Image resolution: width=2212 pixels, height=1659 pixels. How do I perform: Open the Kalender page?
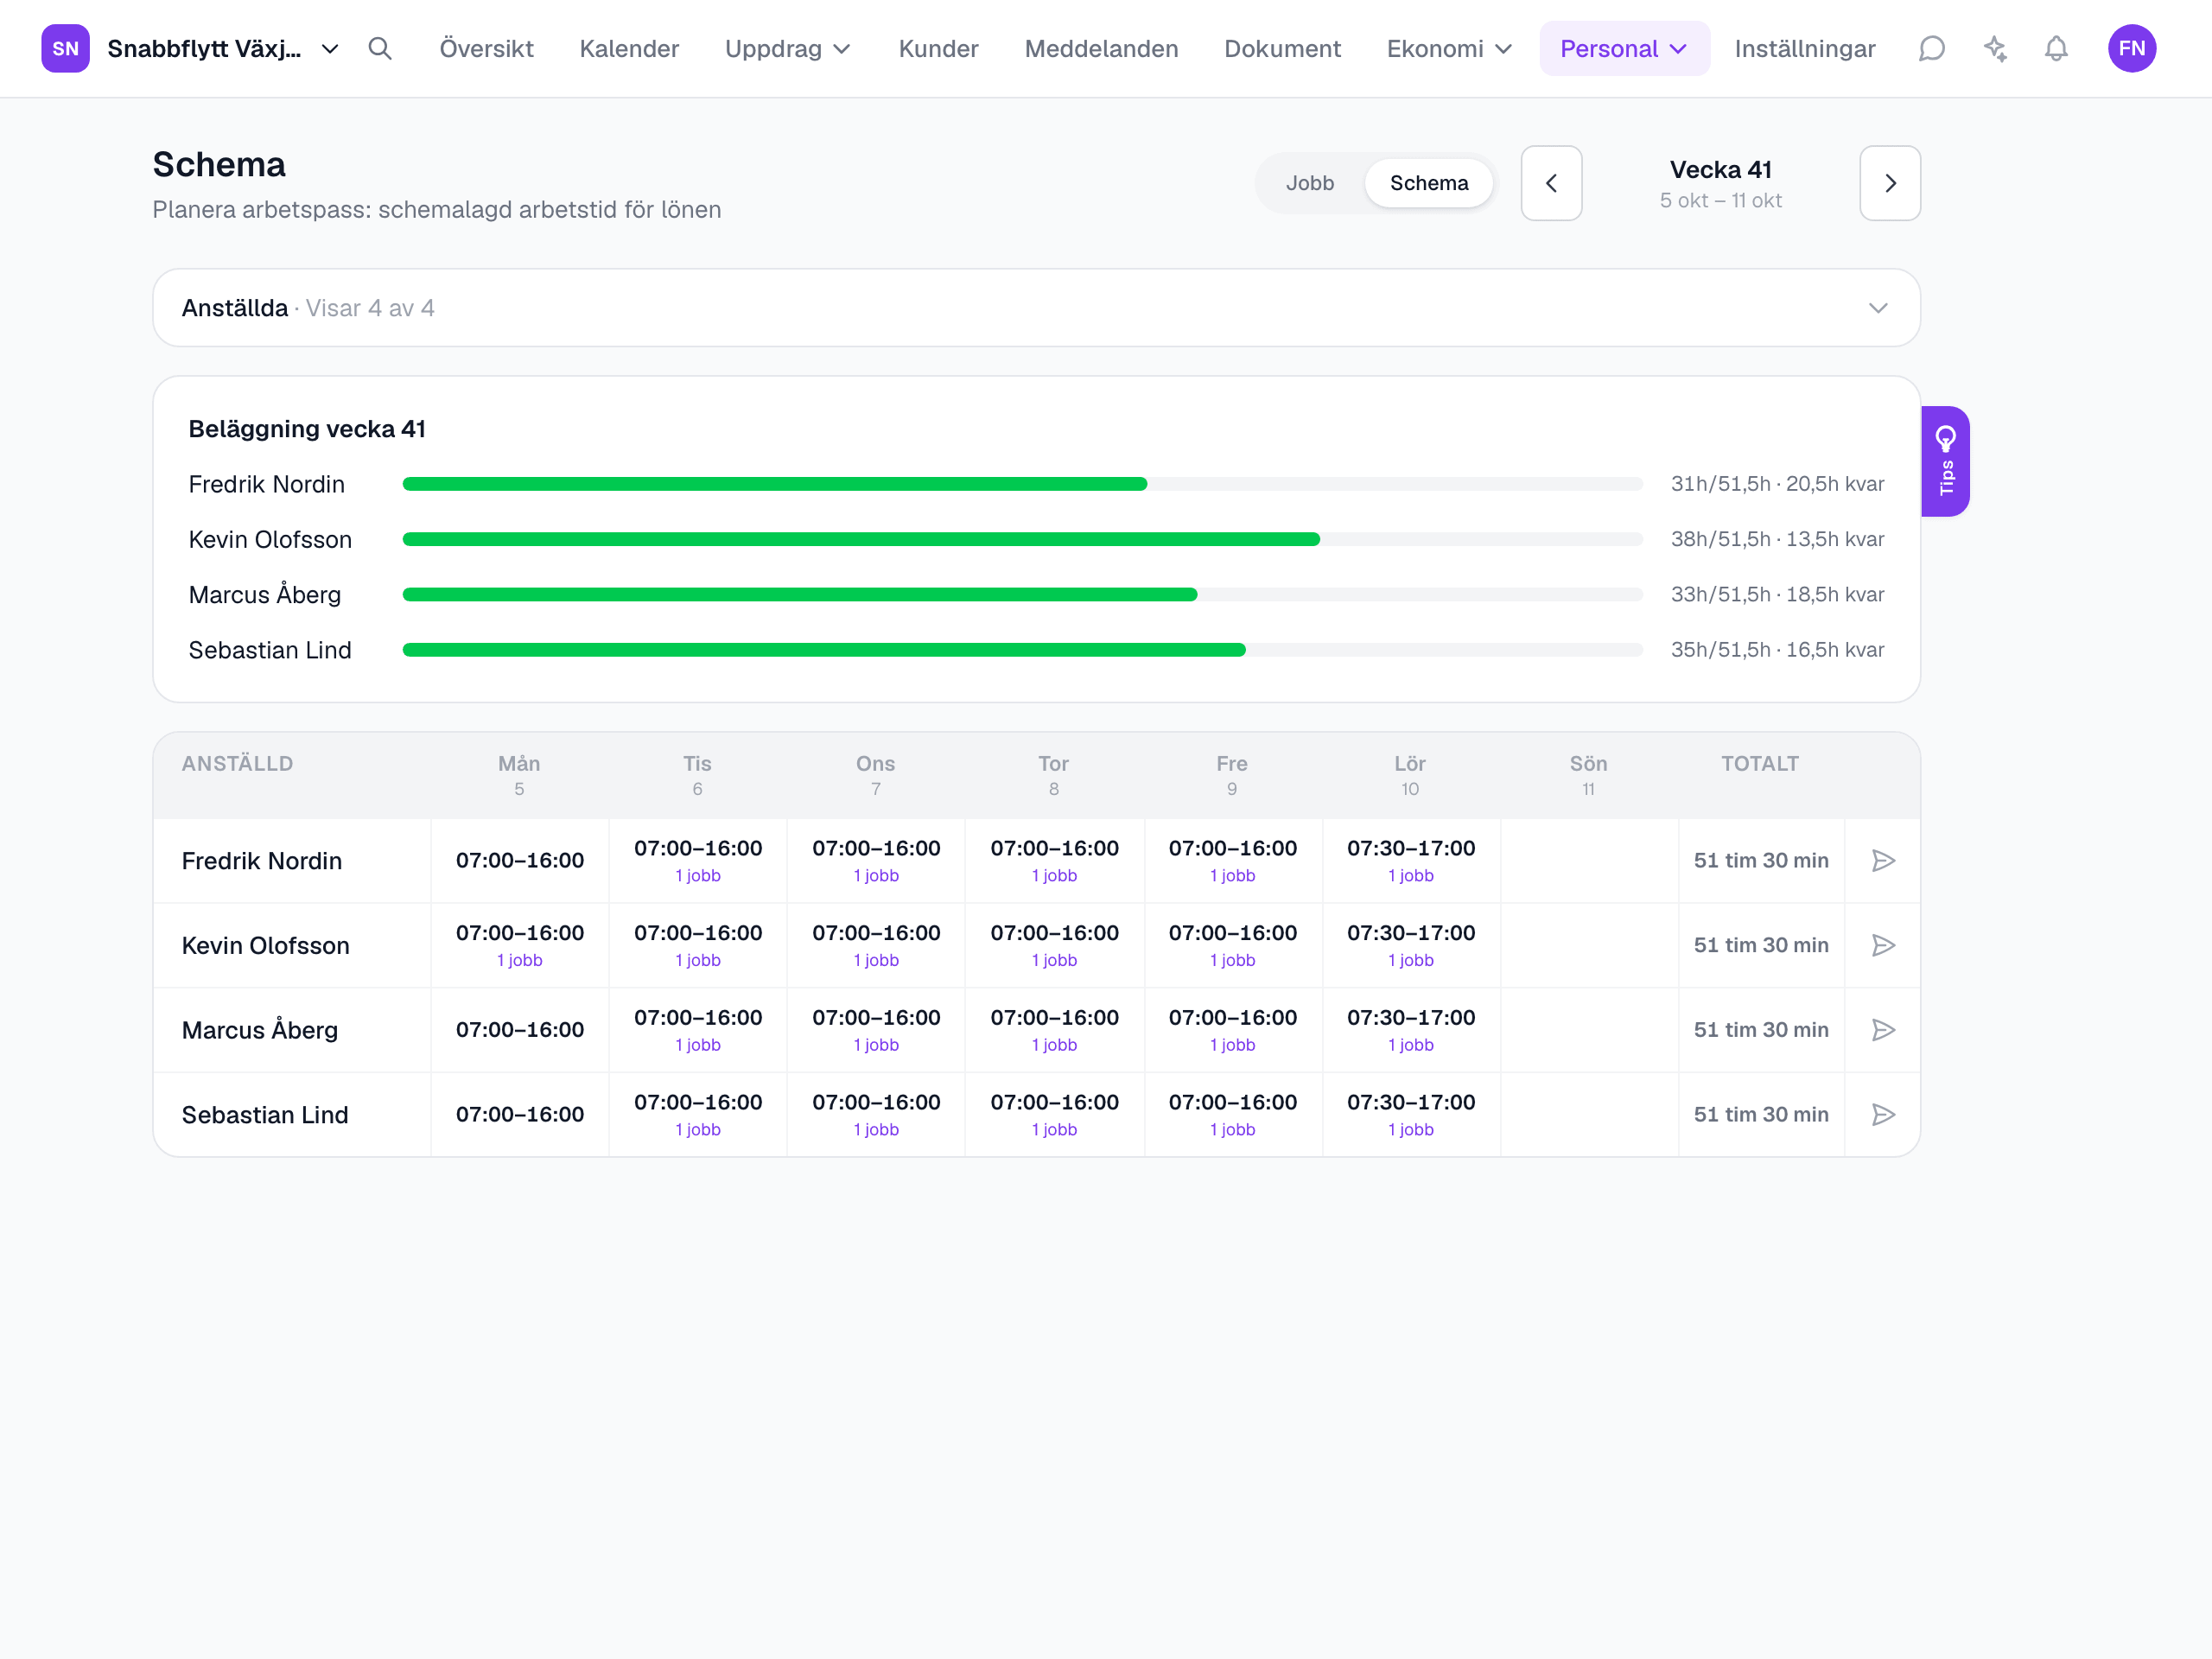click(x=629, y=48)
